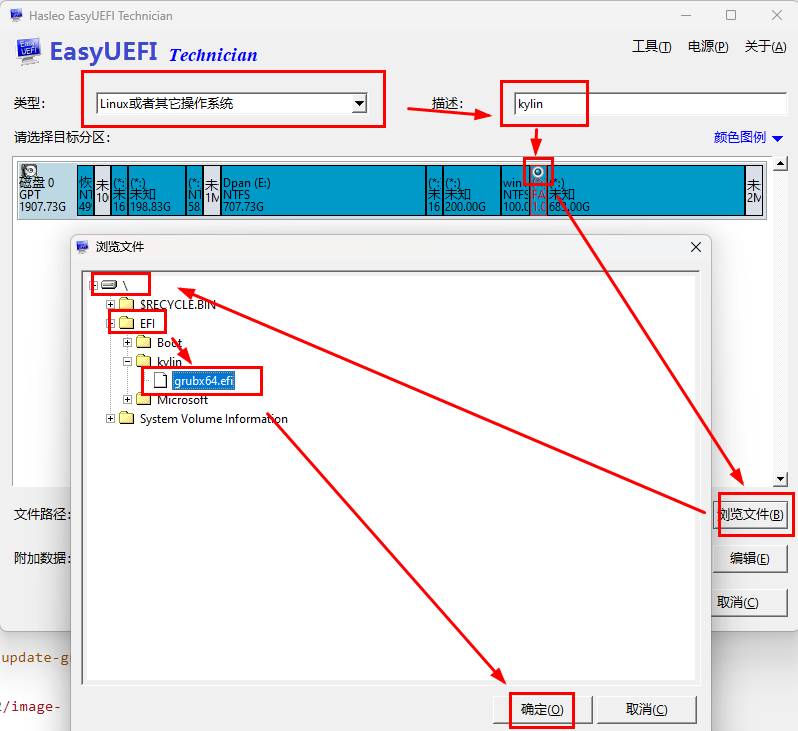Image resolution: width=798 pixels, height=731 pixels.
Task: Select the Dpan (E:) NTFS partition
Action: pos(322,190)
